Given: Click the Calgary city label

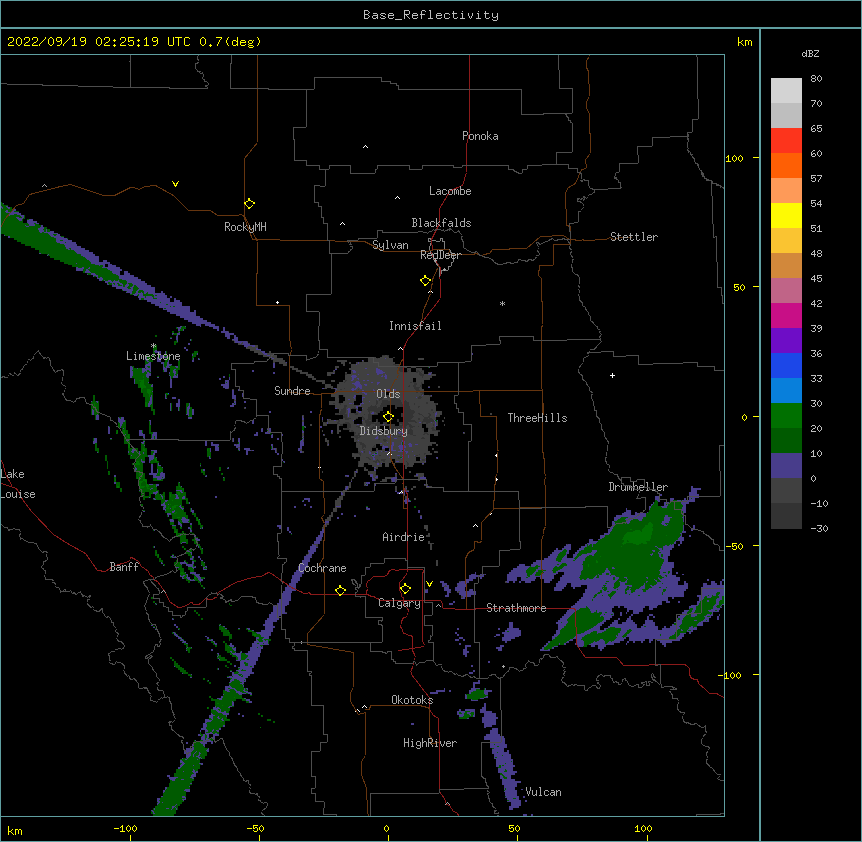Looking at the screenshot, I should (399, 603).
